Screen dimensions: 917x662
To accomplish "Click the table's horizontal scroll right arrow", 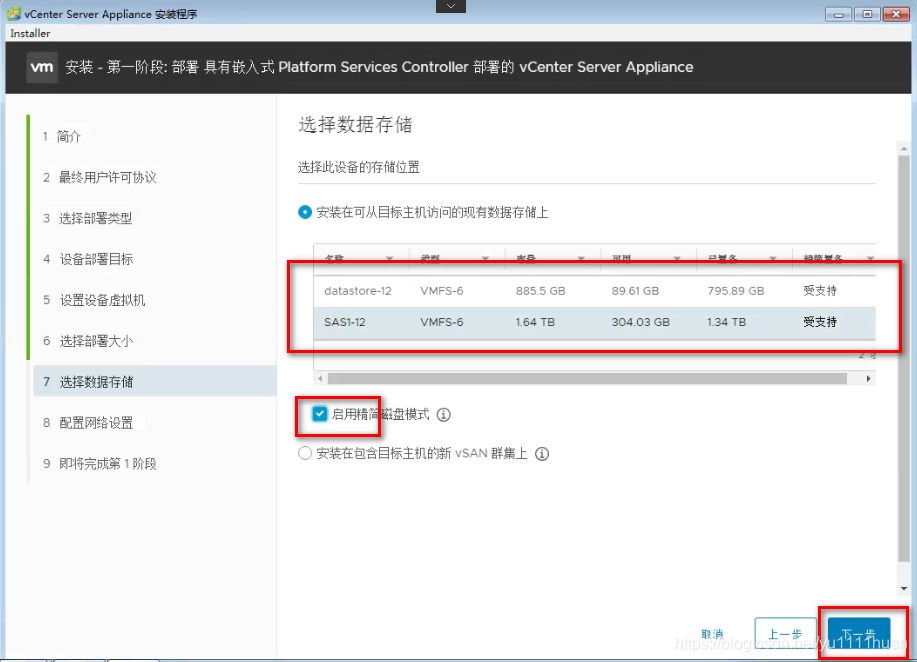I will [x=868, y=379].
